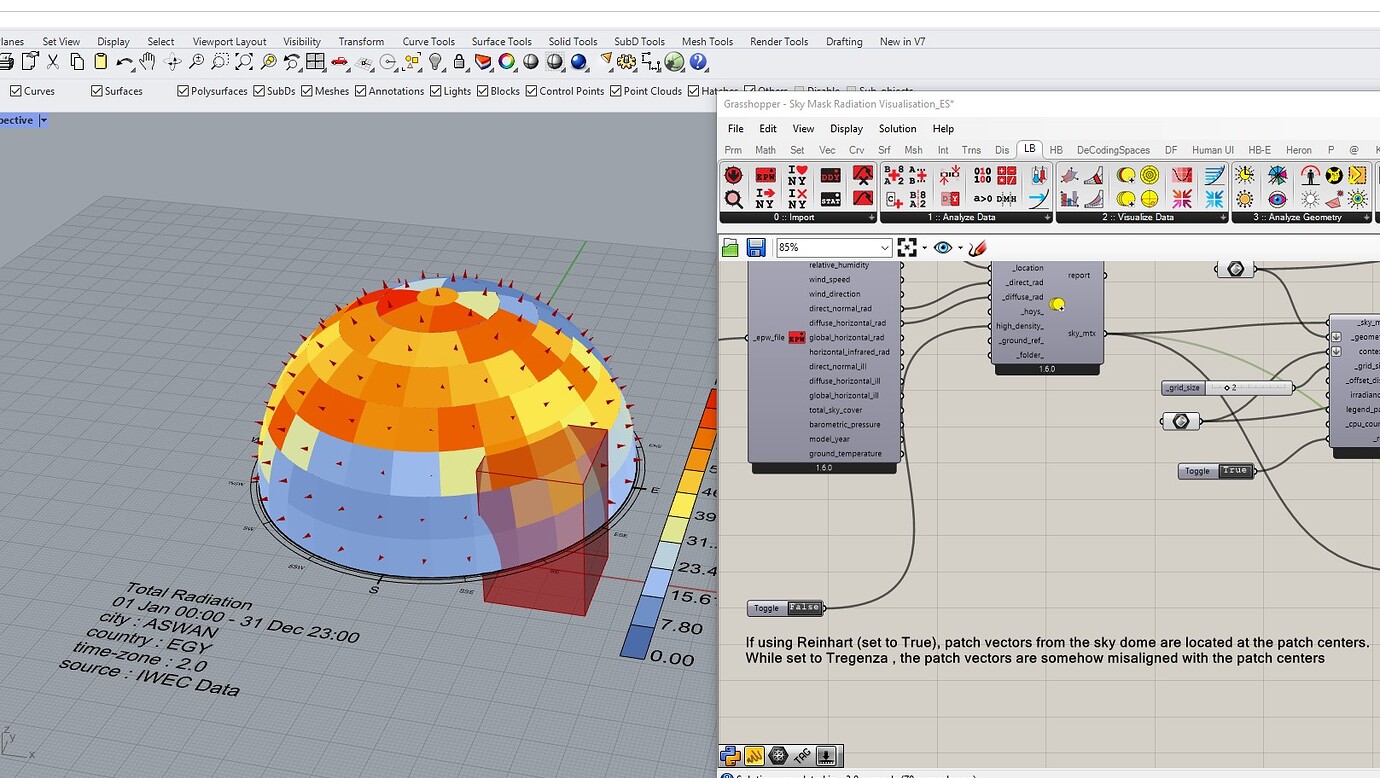Select the Import EPW icon in Ladybug toolbar

(766, 177)
